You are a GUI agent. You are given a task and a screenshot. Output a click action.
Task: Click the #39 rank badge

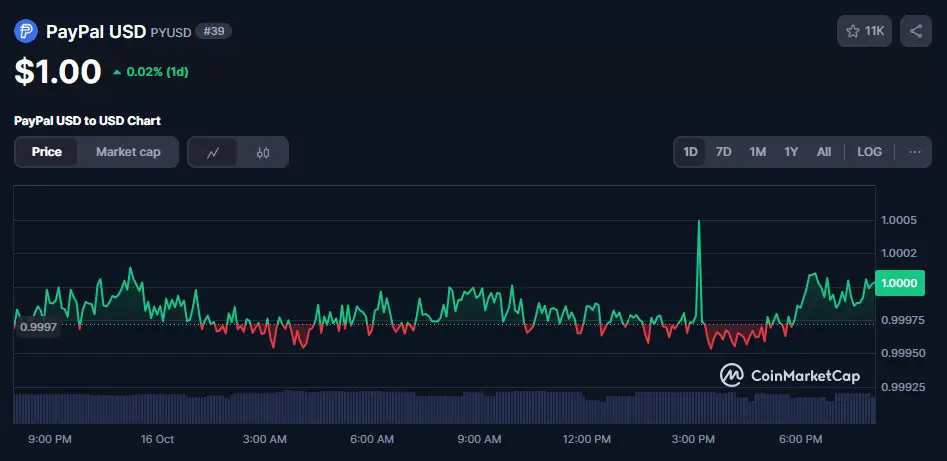pyautogui.click(x=215, y=31)
